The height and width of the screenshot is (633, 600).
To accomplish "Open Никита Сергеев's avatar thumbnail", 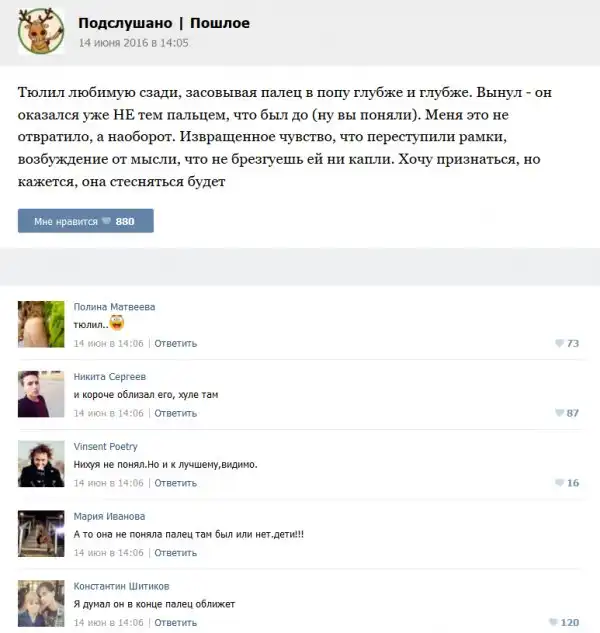I will pos(41,394).
